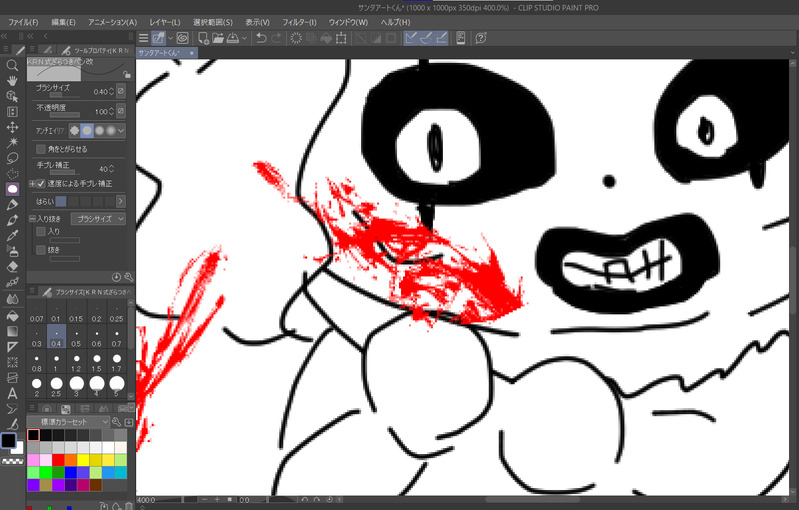Click the 手ブレ補正 value stepper
799x510 pixels.
[x=112, y=169]
